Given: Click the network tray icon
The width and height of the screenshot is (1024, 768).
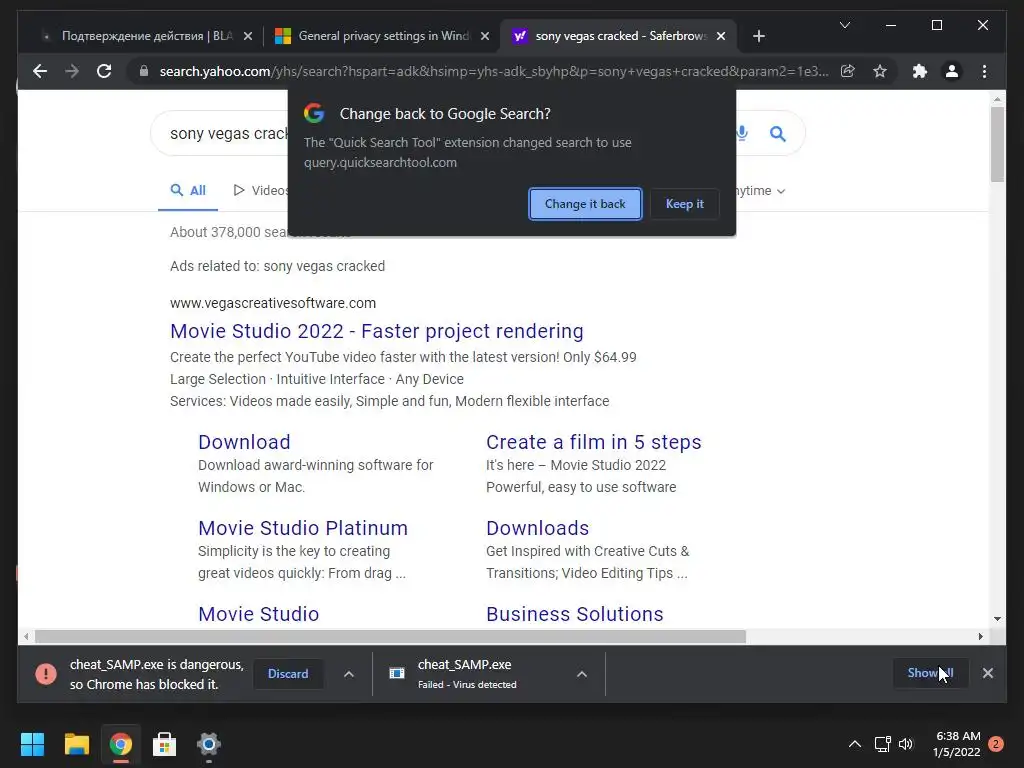Looking at the screenshot, I should click(x=882, y=744).
